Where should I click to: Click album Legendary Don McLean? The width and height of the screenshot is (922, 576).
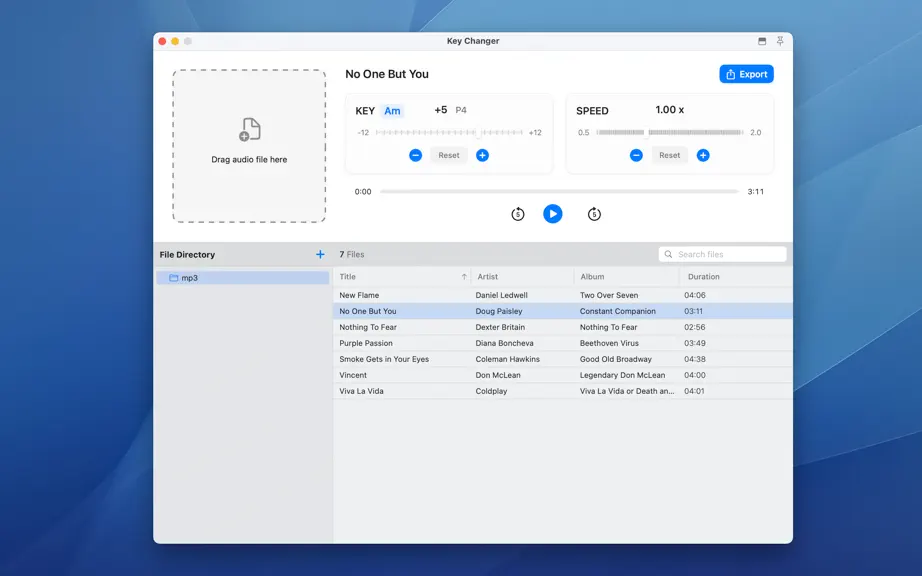pyautogui.click(x=622, y=375)
